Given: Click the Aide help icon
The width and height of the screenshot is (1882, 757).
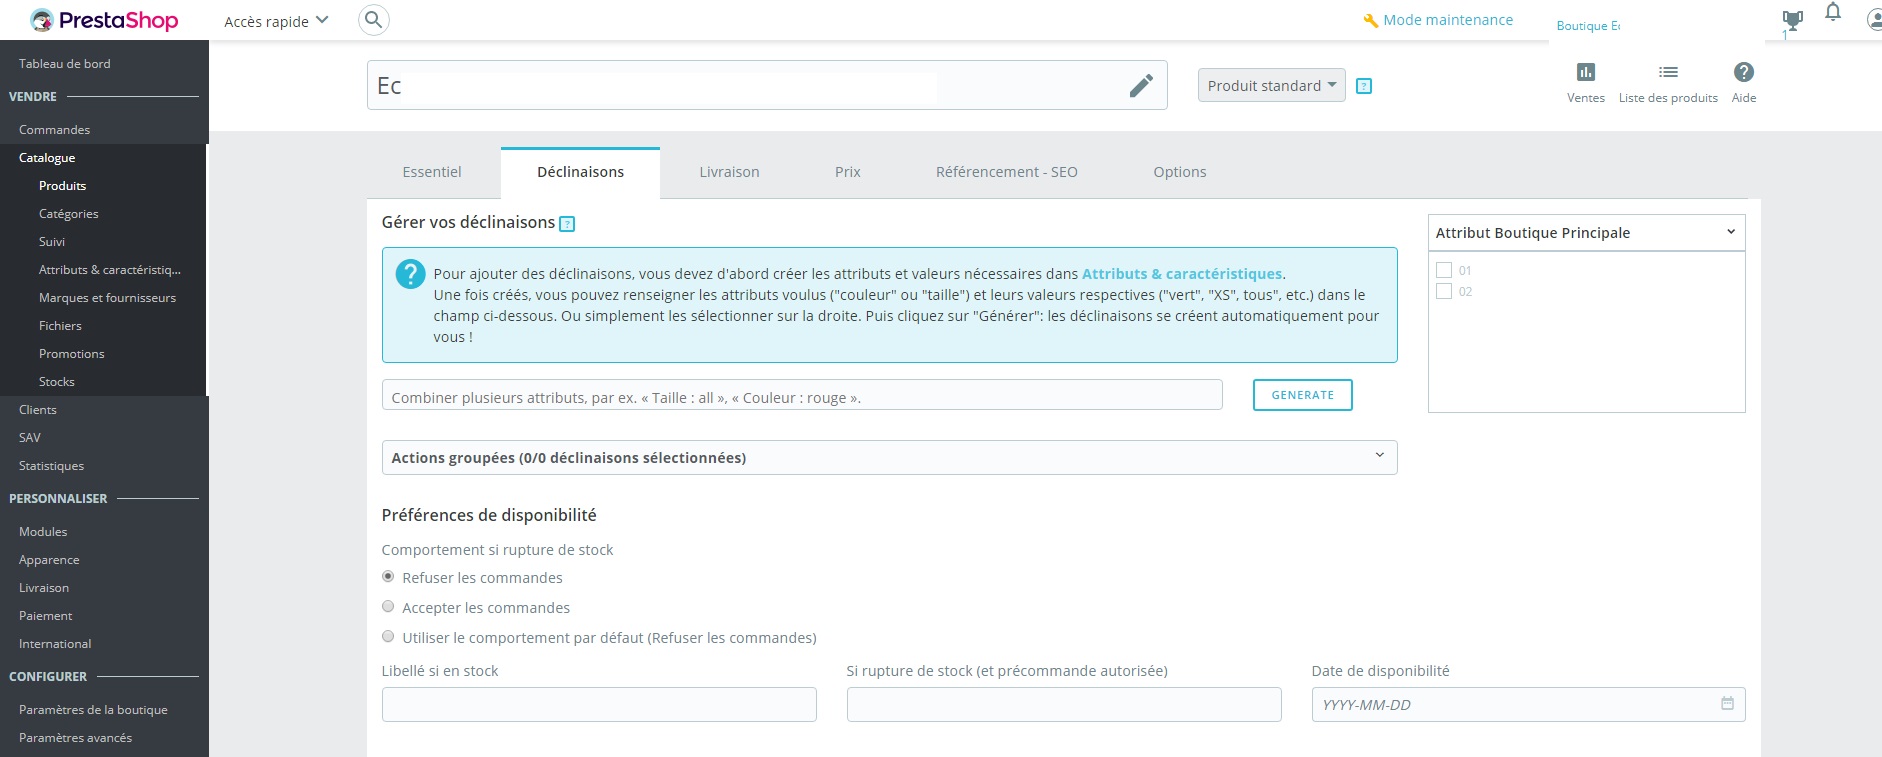Looking at the screenshot, I should pos(1744,72).
